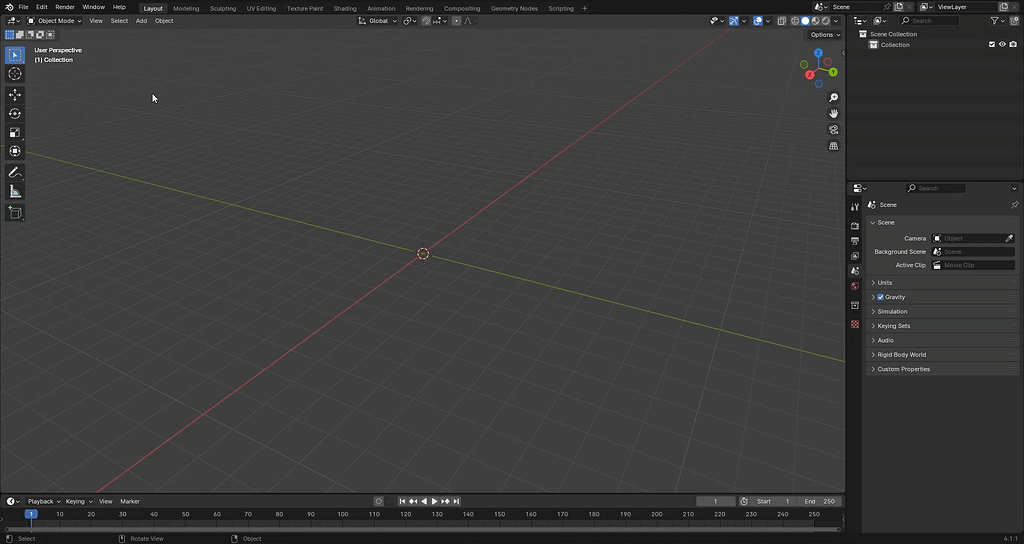Switch to Wireframe viewport shading

(795, 21)
